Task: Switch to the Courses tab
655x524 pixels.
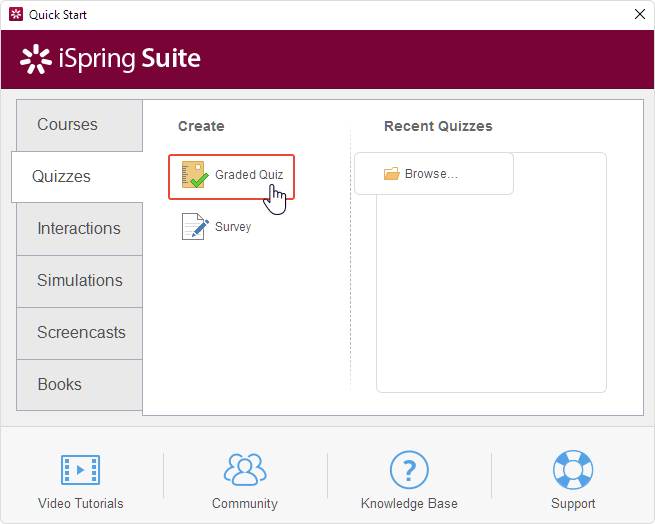Action: 79,125
